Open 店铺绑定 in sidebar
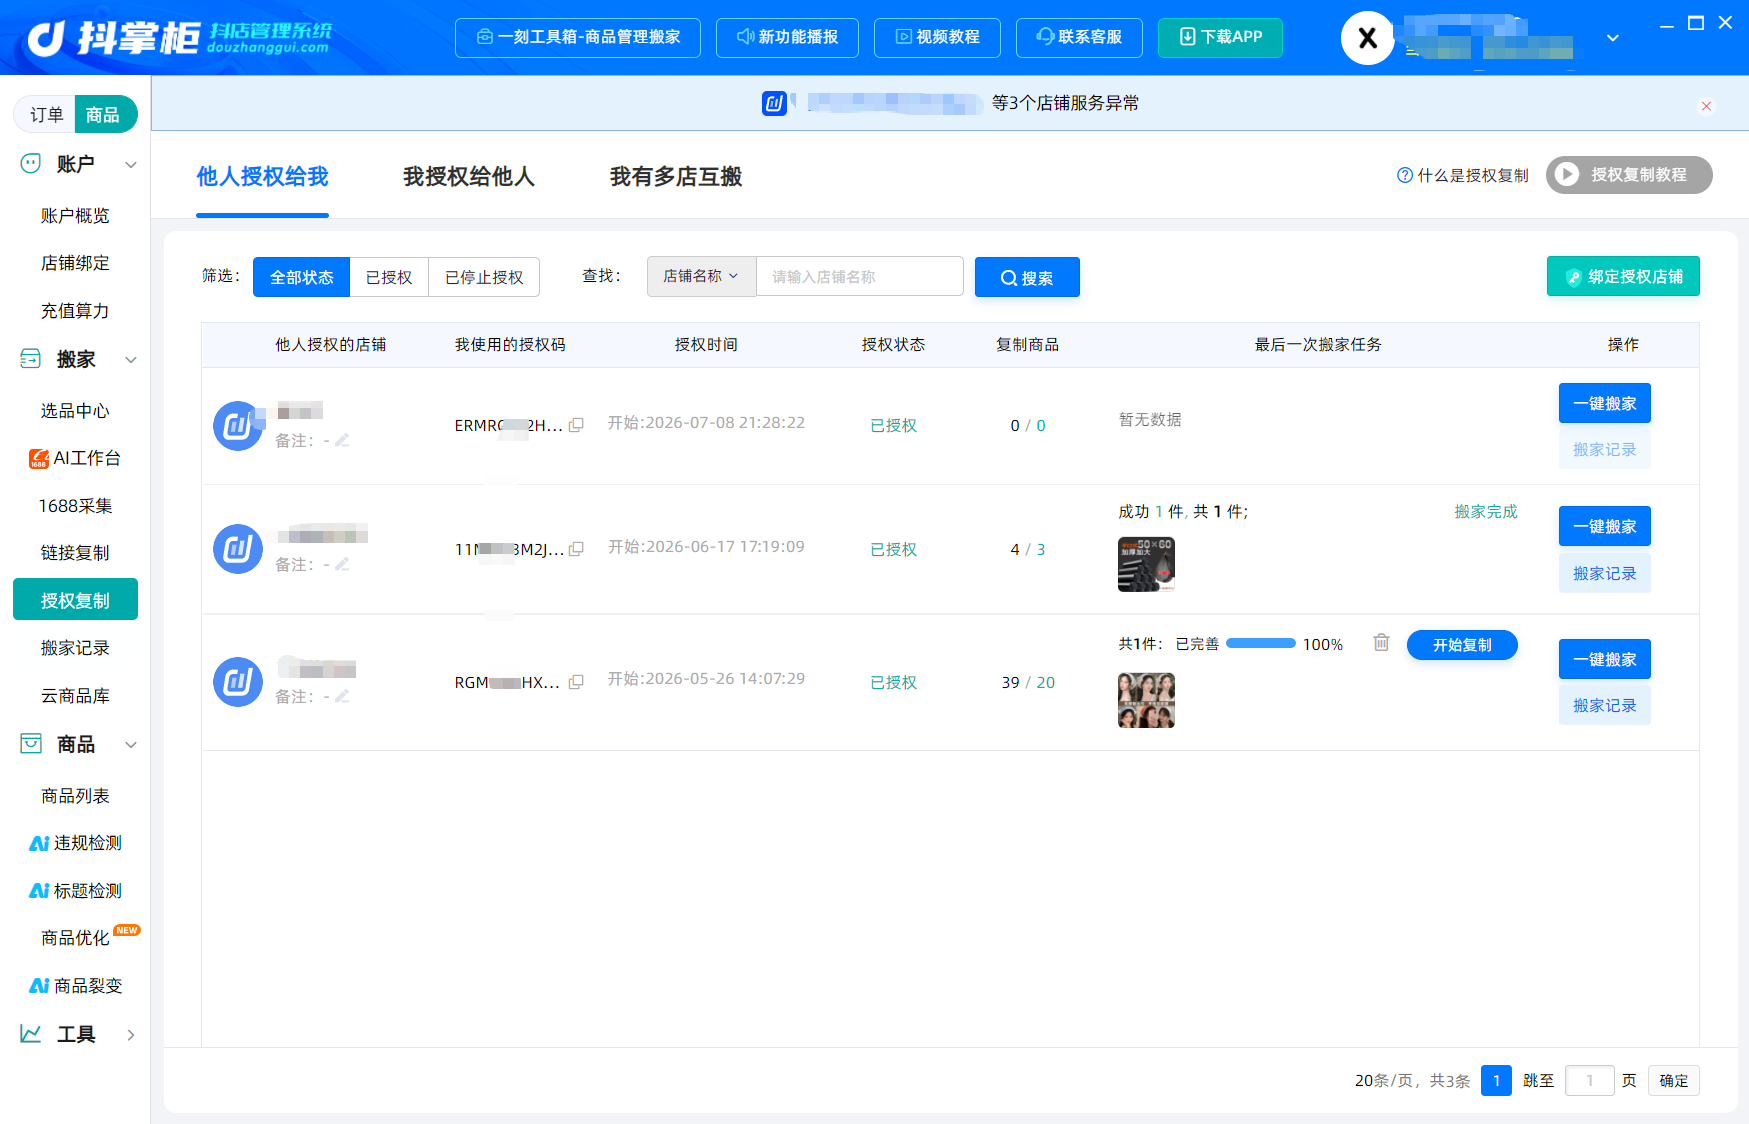The height and width of the screenshot is (1124, 1749). point(75,263)
